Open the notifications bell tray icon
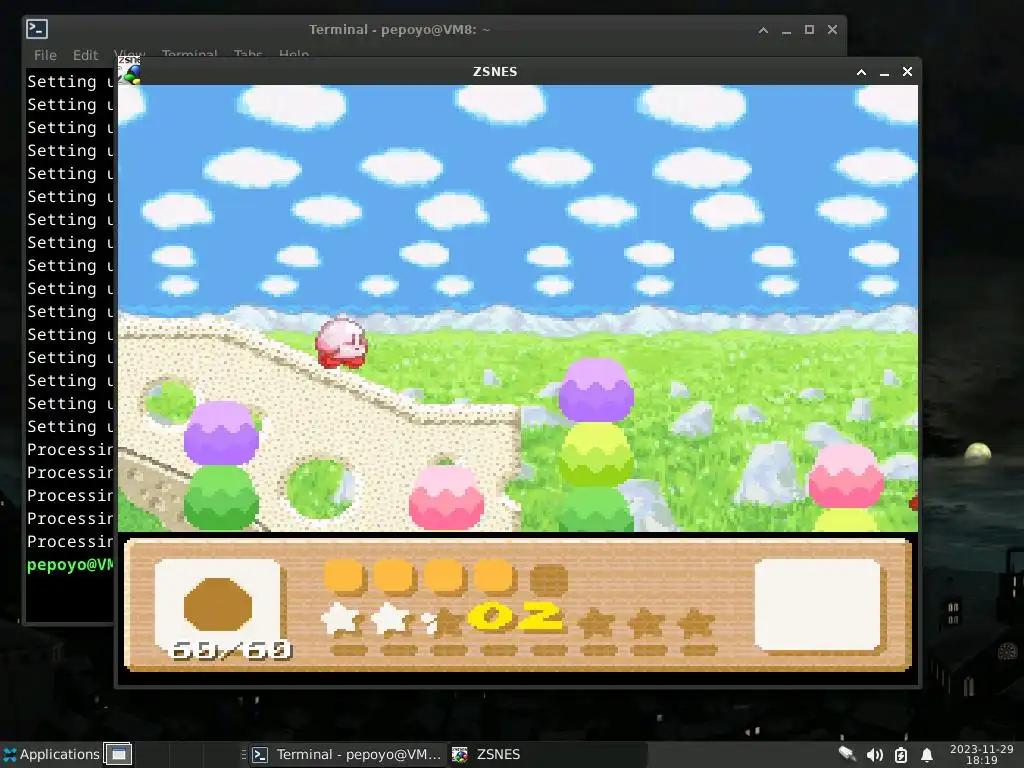This screenshot has width=1024, height=768. coord(927,755)
